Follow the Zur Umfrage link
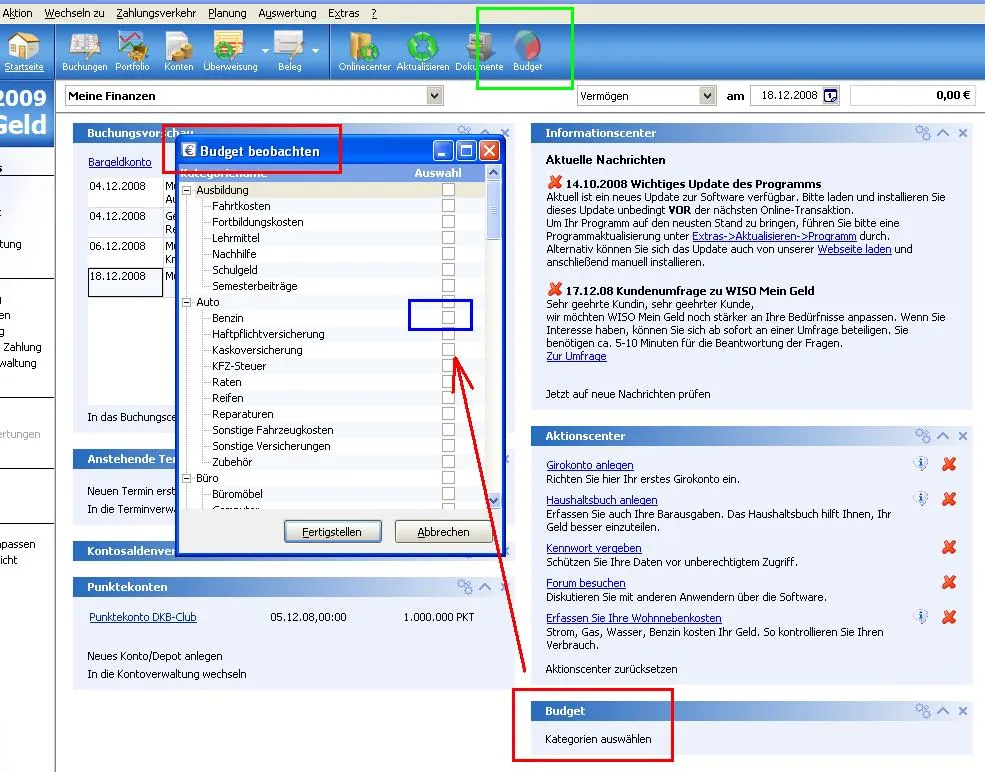This screenshot has height=772, width=985. [x=575, y=356]
